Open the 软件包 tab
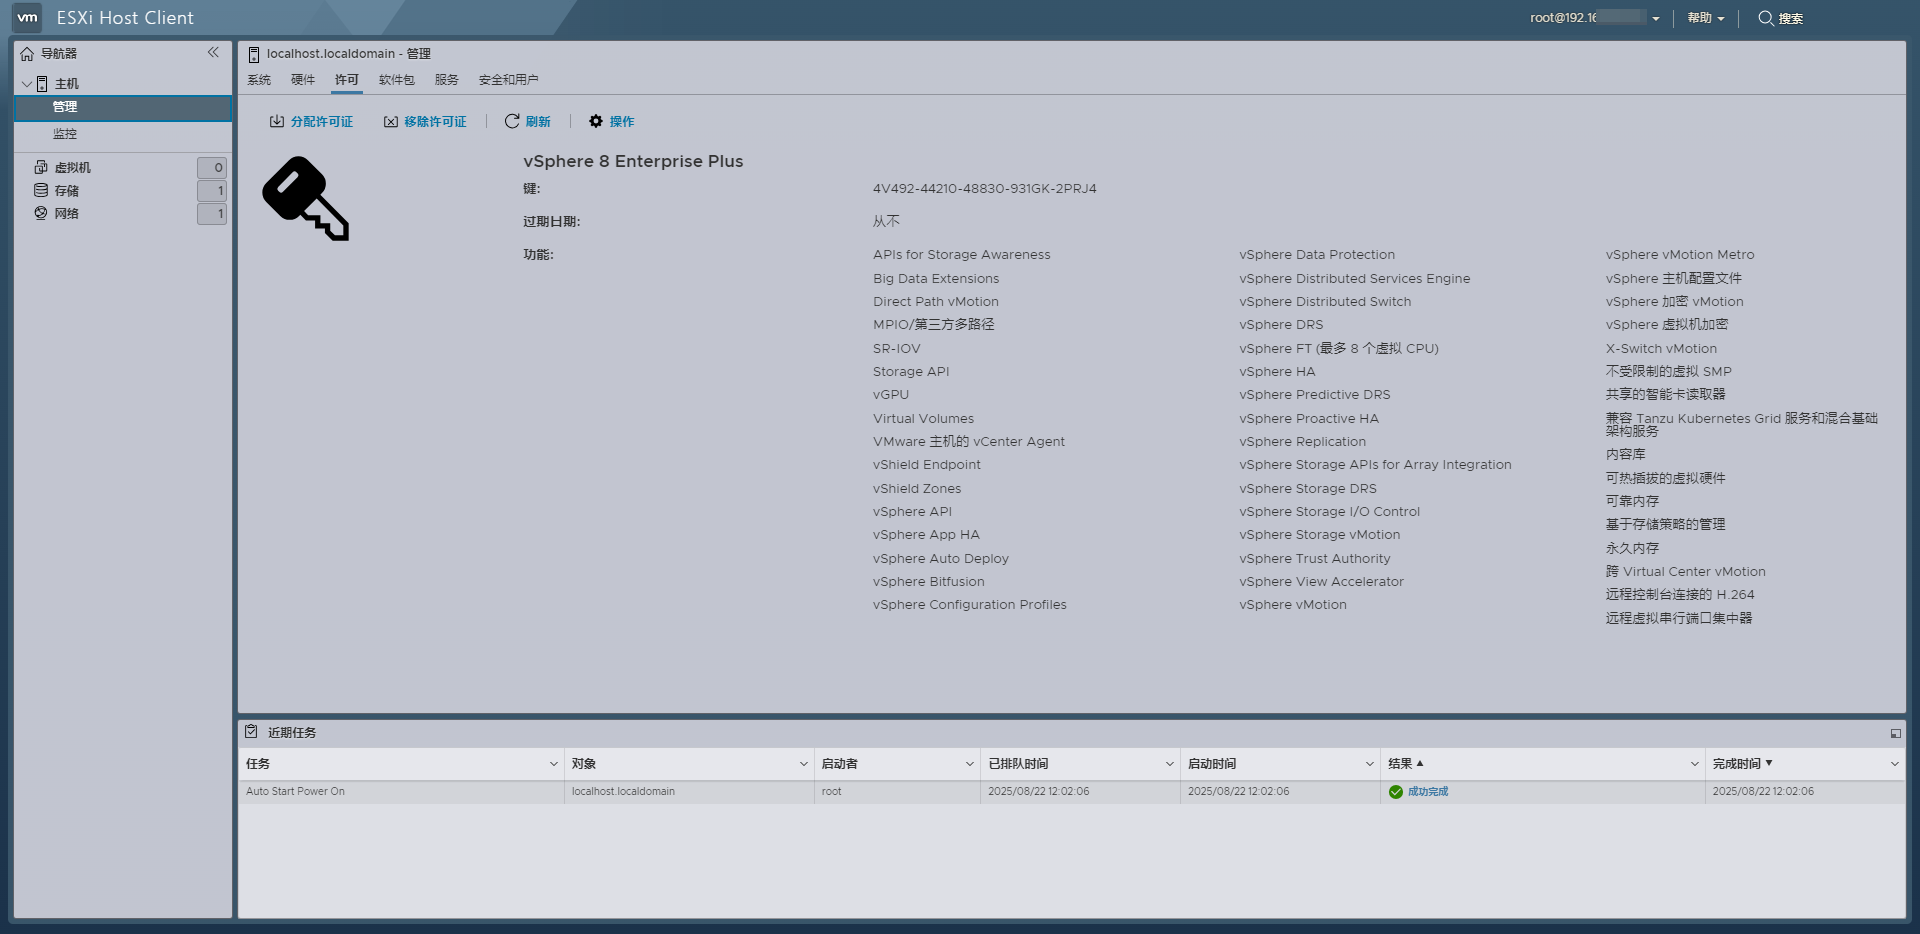The image size is (1920, 934). coord(396,80)
